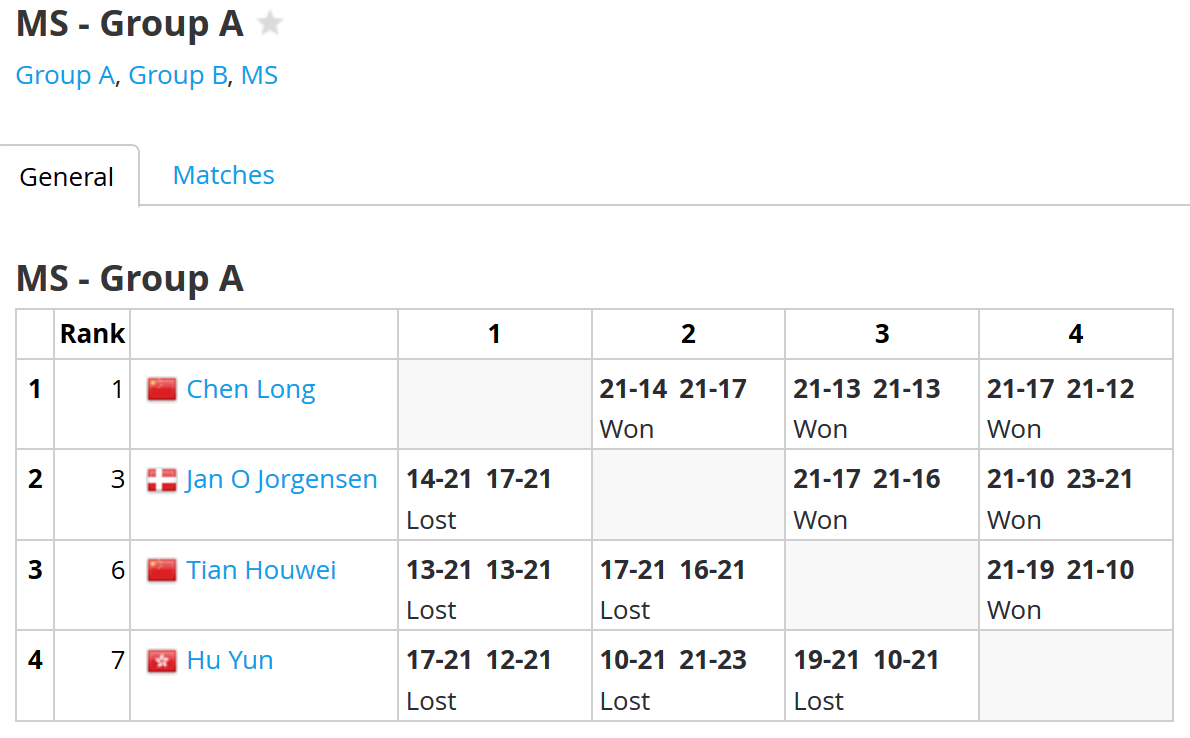Open Hu Yun's player profile
The width and height of the screenshot is (1190, 738).
coord(230,660)
